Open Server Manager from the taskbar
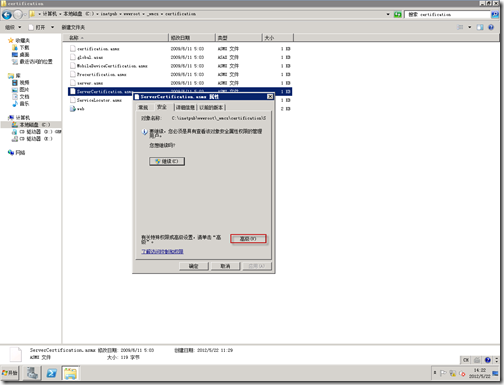Viewport: 504px width, 385px height. [x=32, y=373]
